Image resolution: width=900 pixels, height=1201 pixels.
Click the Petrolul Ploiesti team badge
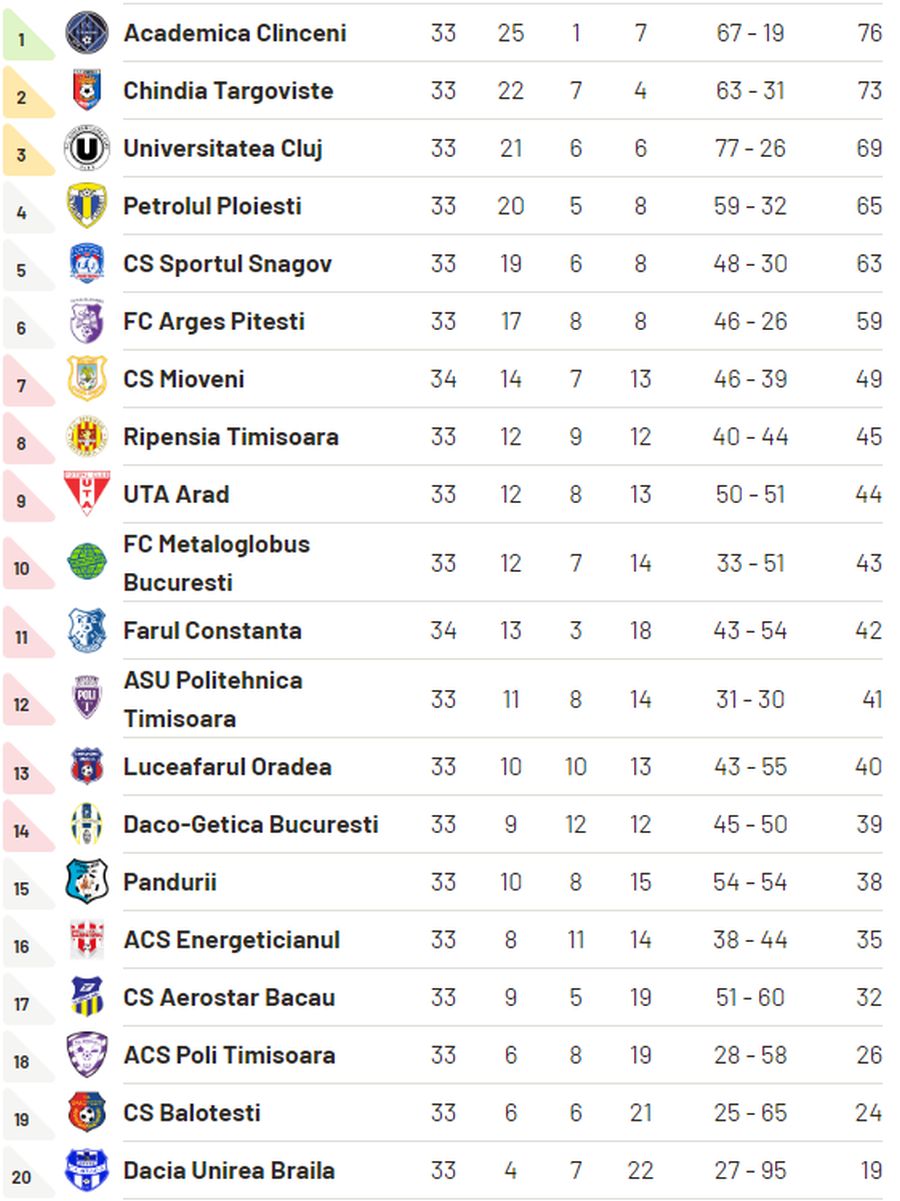(x=87, y=206)
